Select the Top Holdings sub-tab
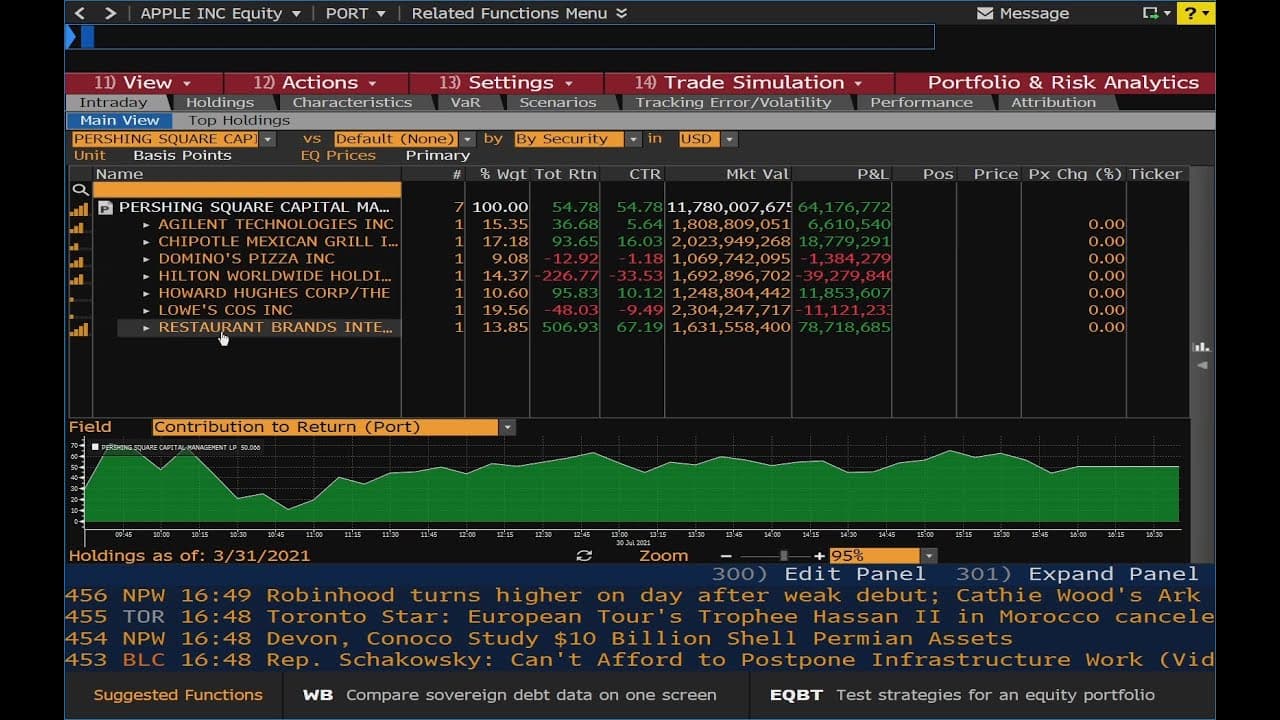The height and width of the screenshot is (720, 1280). [x=238, y=120]
